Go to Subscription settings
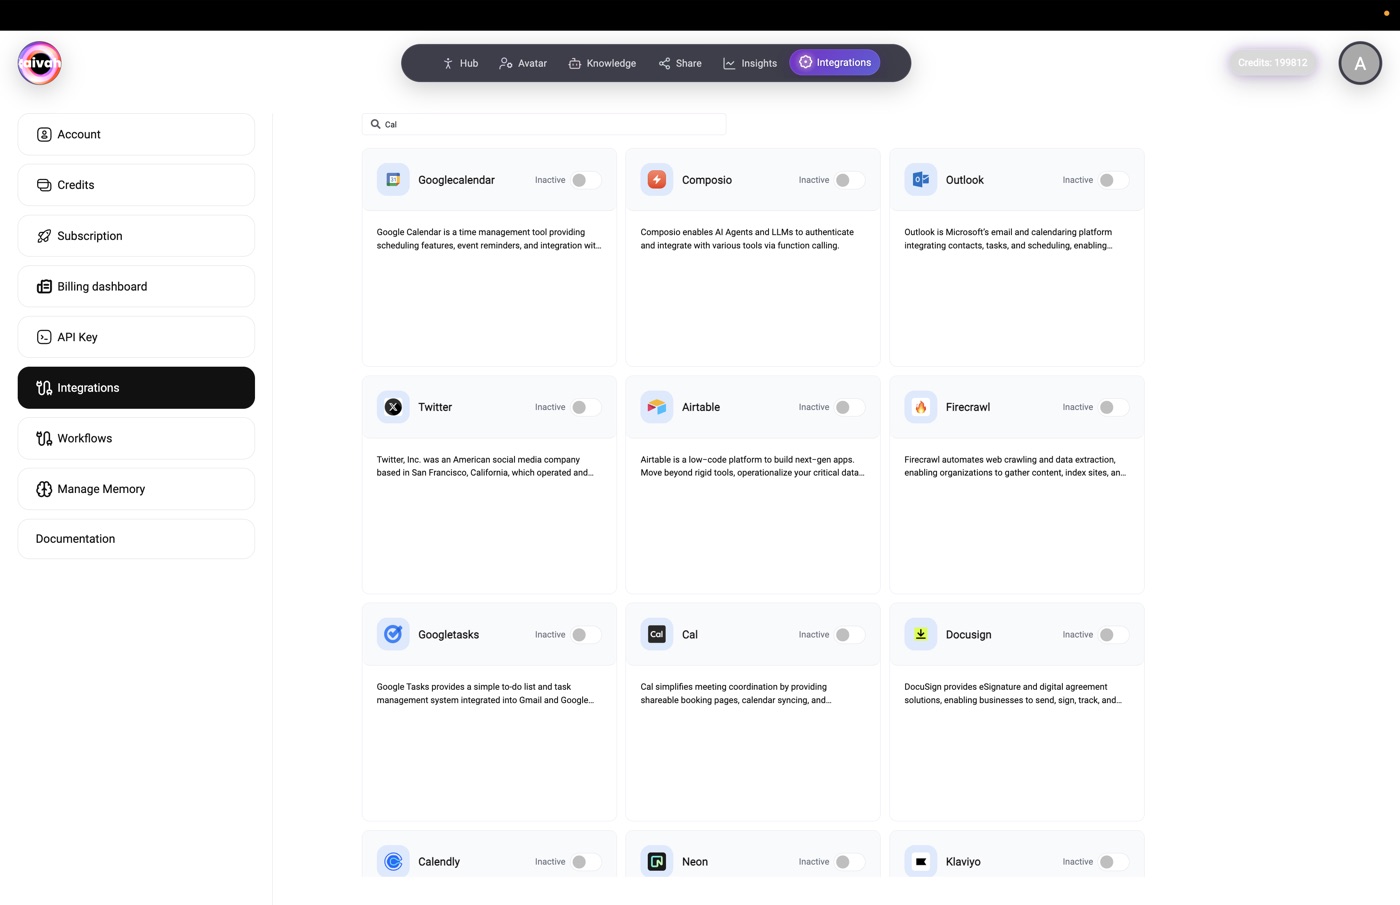This screenshot has height=905, width=1400. pyautogui.click(x=136, y=236)
